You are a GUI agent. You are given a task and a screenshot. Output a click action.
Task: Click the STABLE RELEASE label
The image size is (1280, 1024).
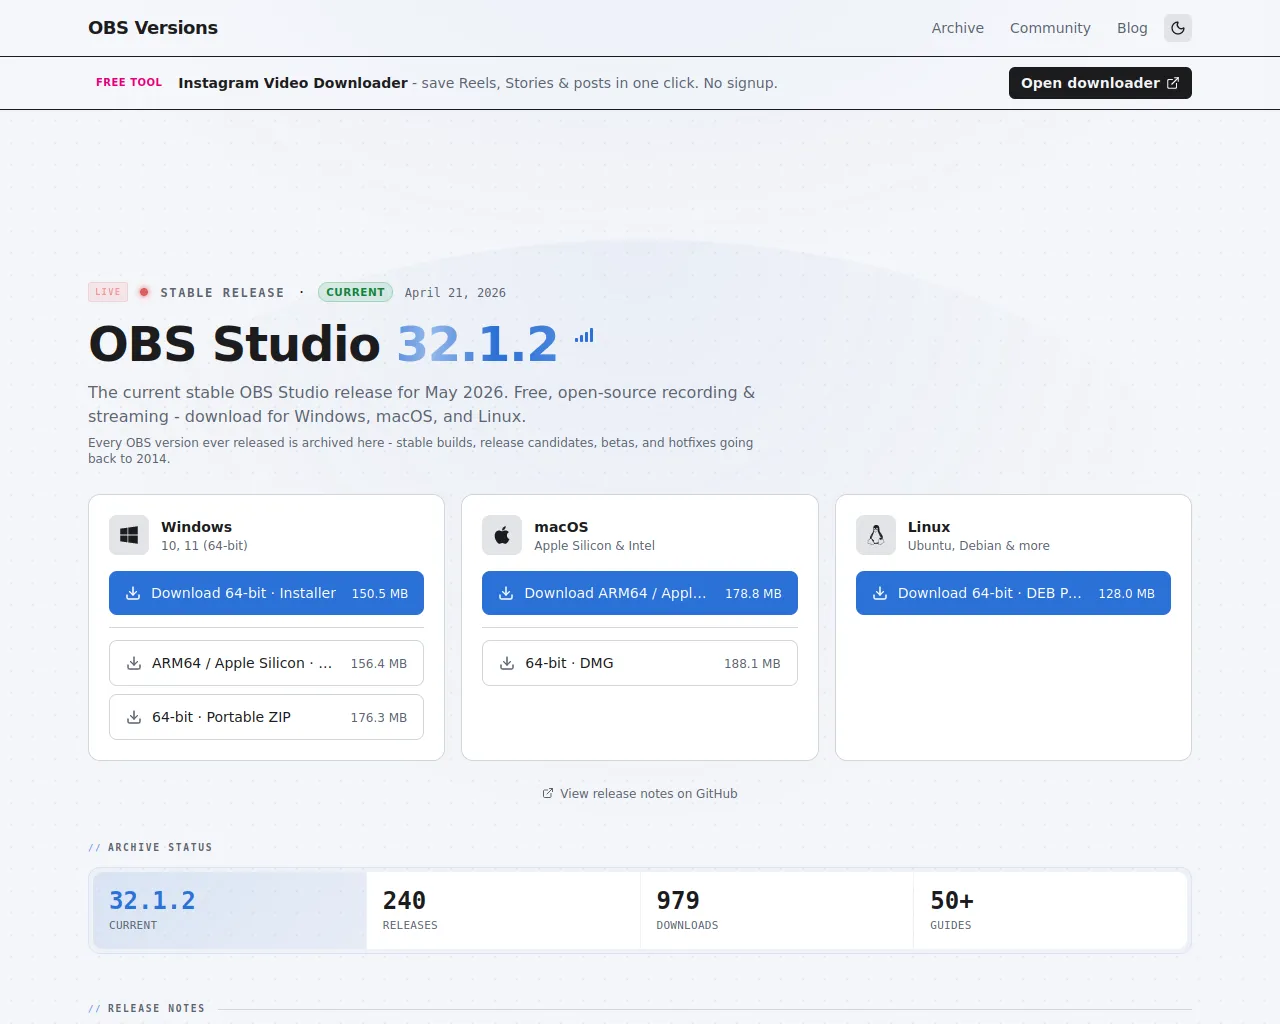pos(222,293)
